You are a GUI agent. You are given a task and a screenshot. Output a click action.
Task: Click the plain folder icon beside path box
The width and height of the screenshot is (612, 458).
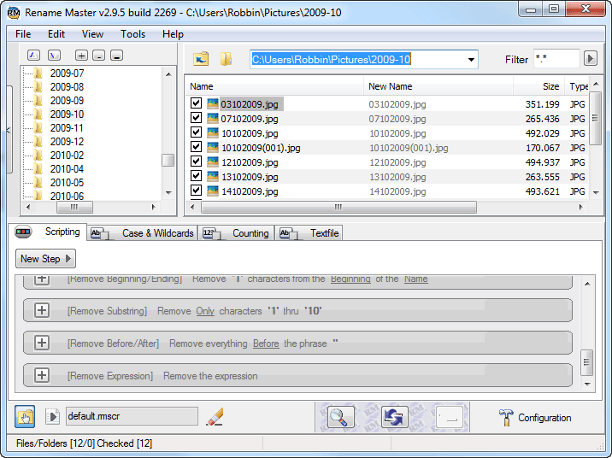pos(226,59)
